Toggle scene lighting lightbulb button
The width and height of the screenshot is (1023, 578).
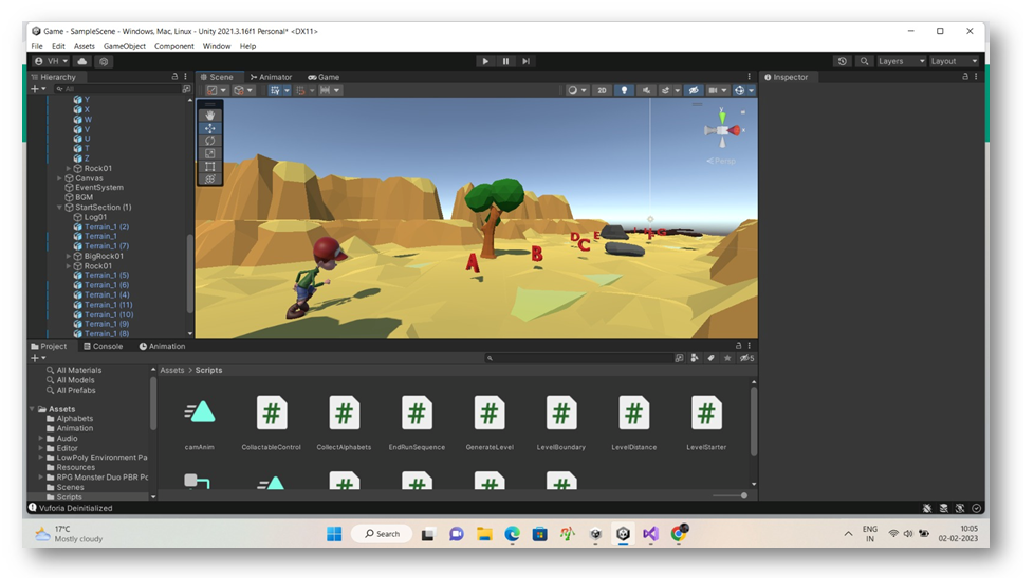[626, 90]
